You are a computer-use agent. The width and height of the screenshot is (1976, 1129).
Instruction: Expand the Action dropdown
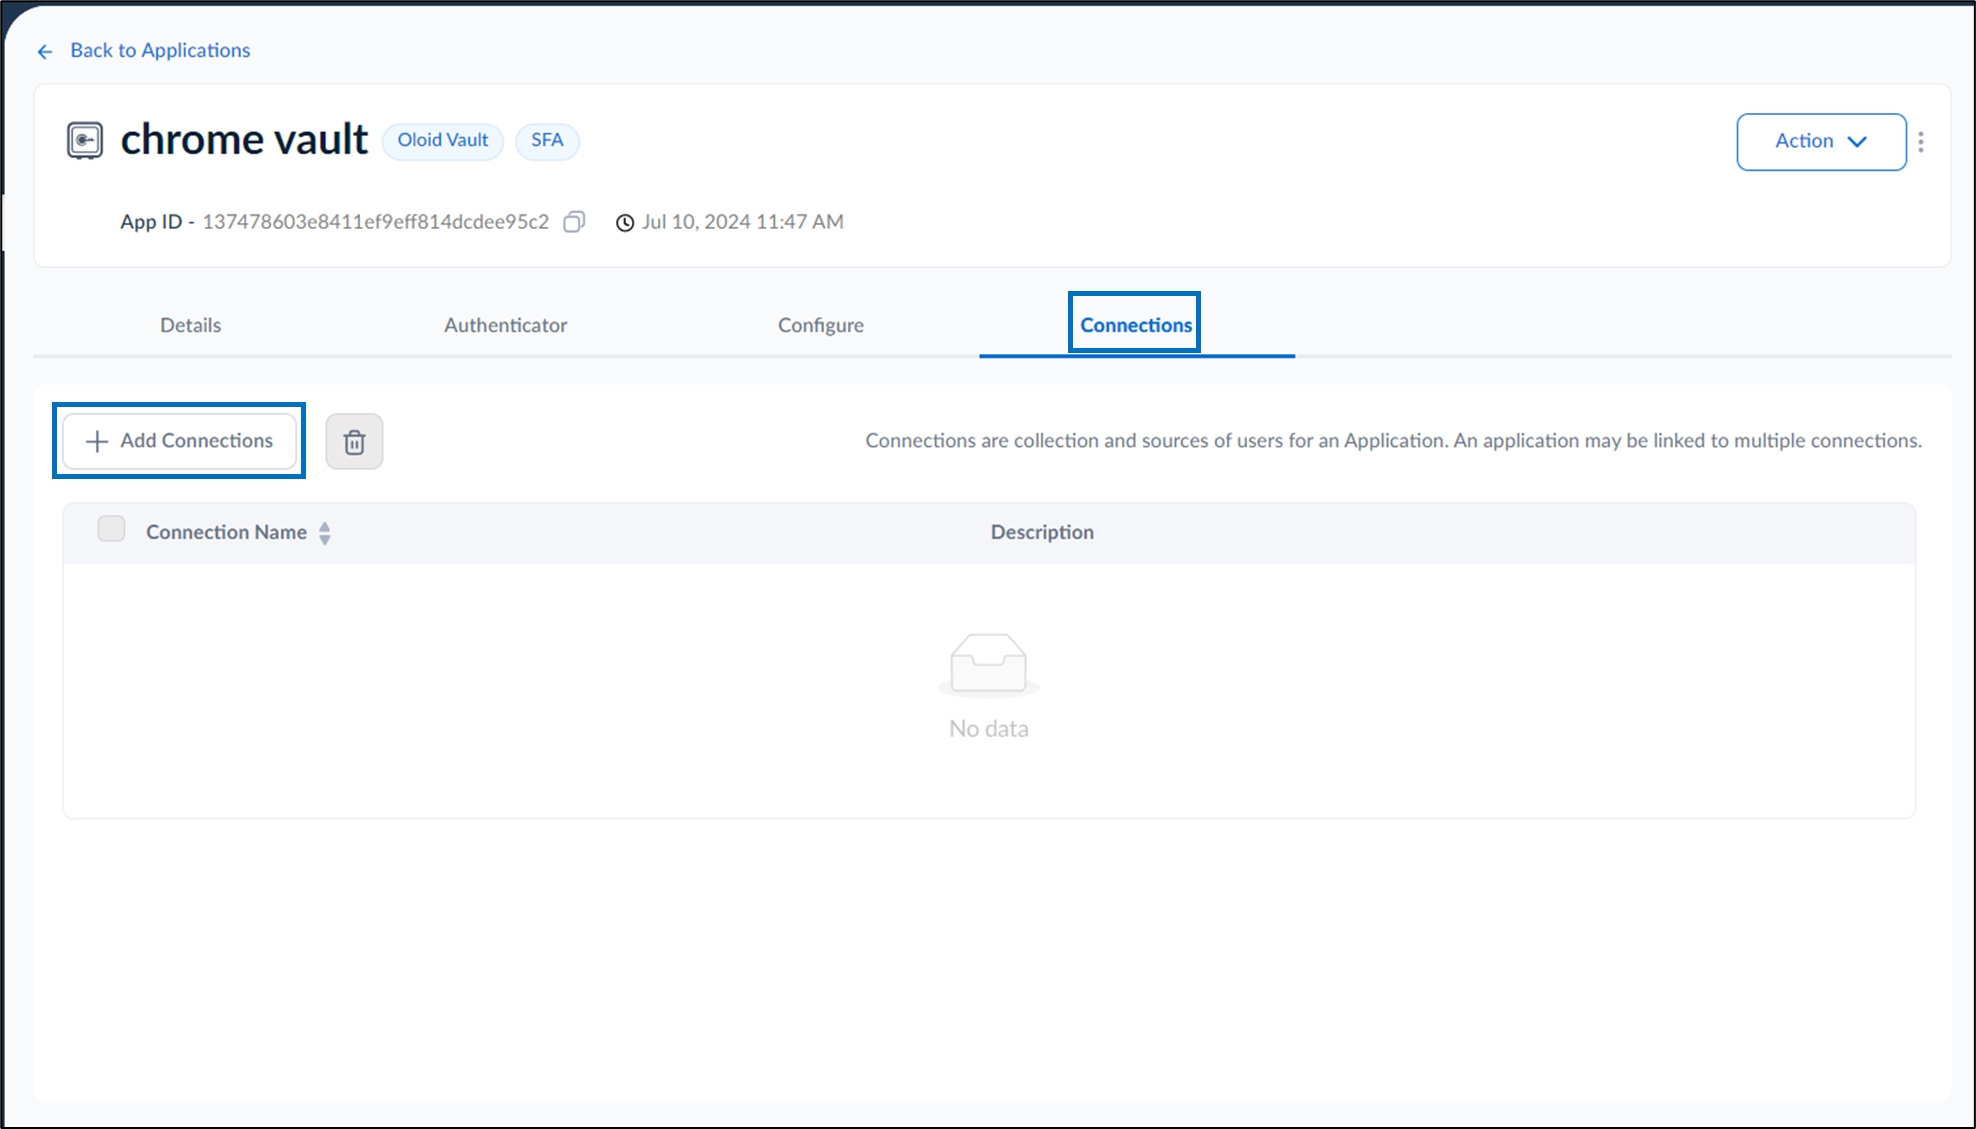1821,142
